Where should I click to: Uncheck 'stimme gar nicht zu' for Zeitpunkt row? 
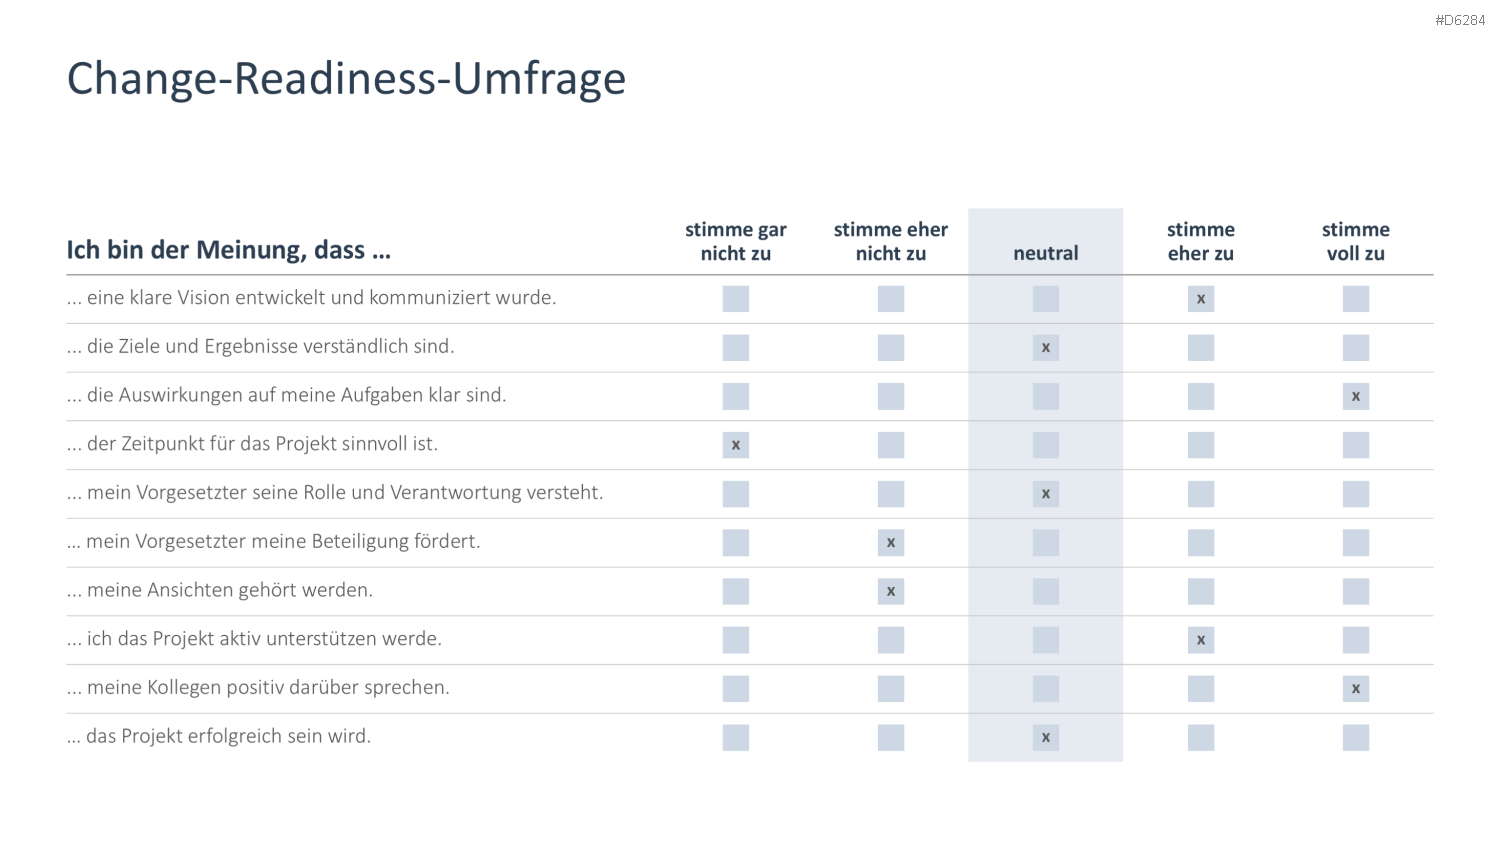coord(735,445)
